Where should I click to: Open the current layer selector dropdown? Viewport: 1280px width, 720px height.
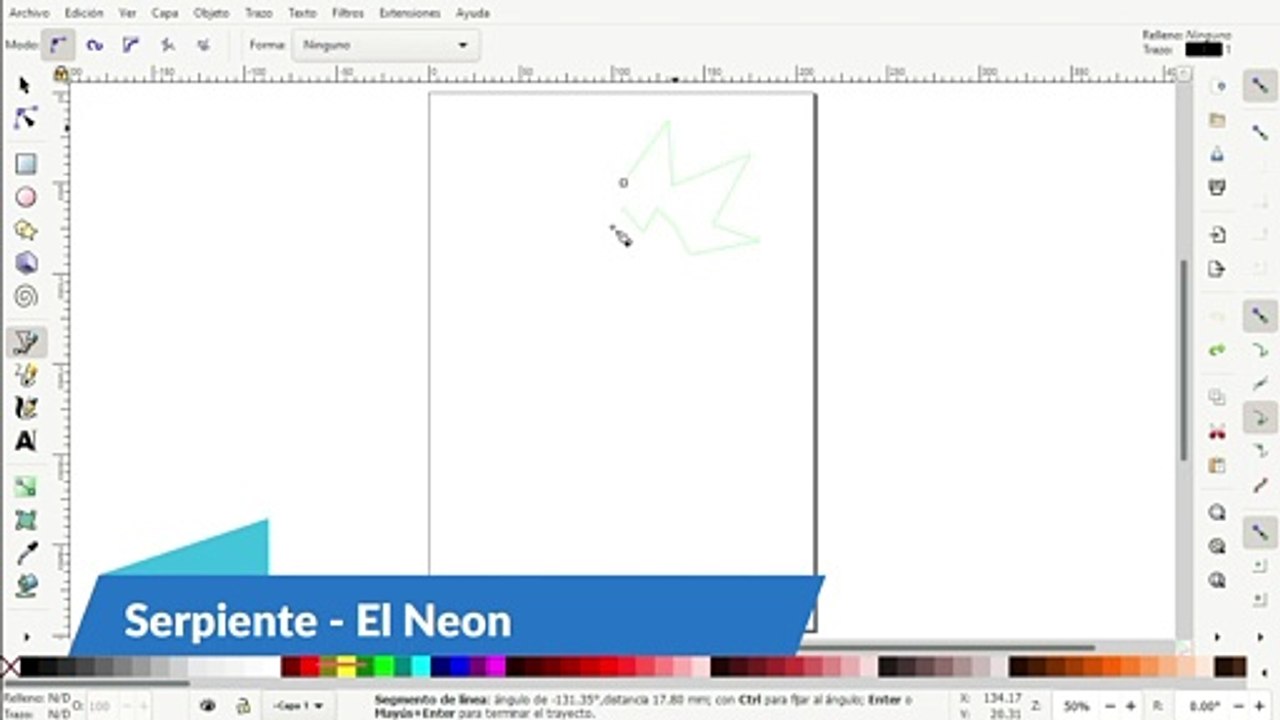[x=298, y=705]
